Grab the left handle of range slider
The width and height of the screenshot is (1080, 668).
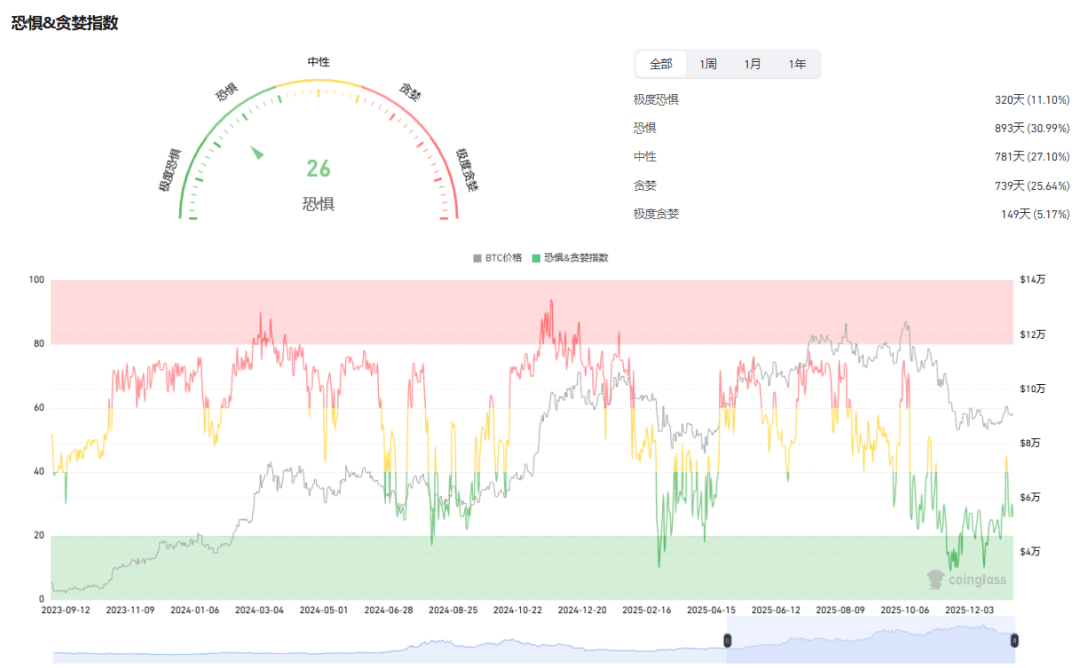(x=727, y=640)
